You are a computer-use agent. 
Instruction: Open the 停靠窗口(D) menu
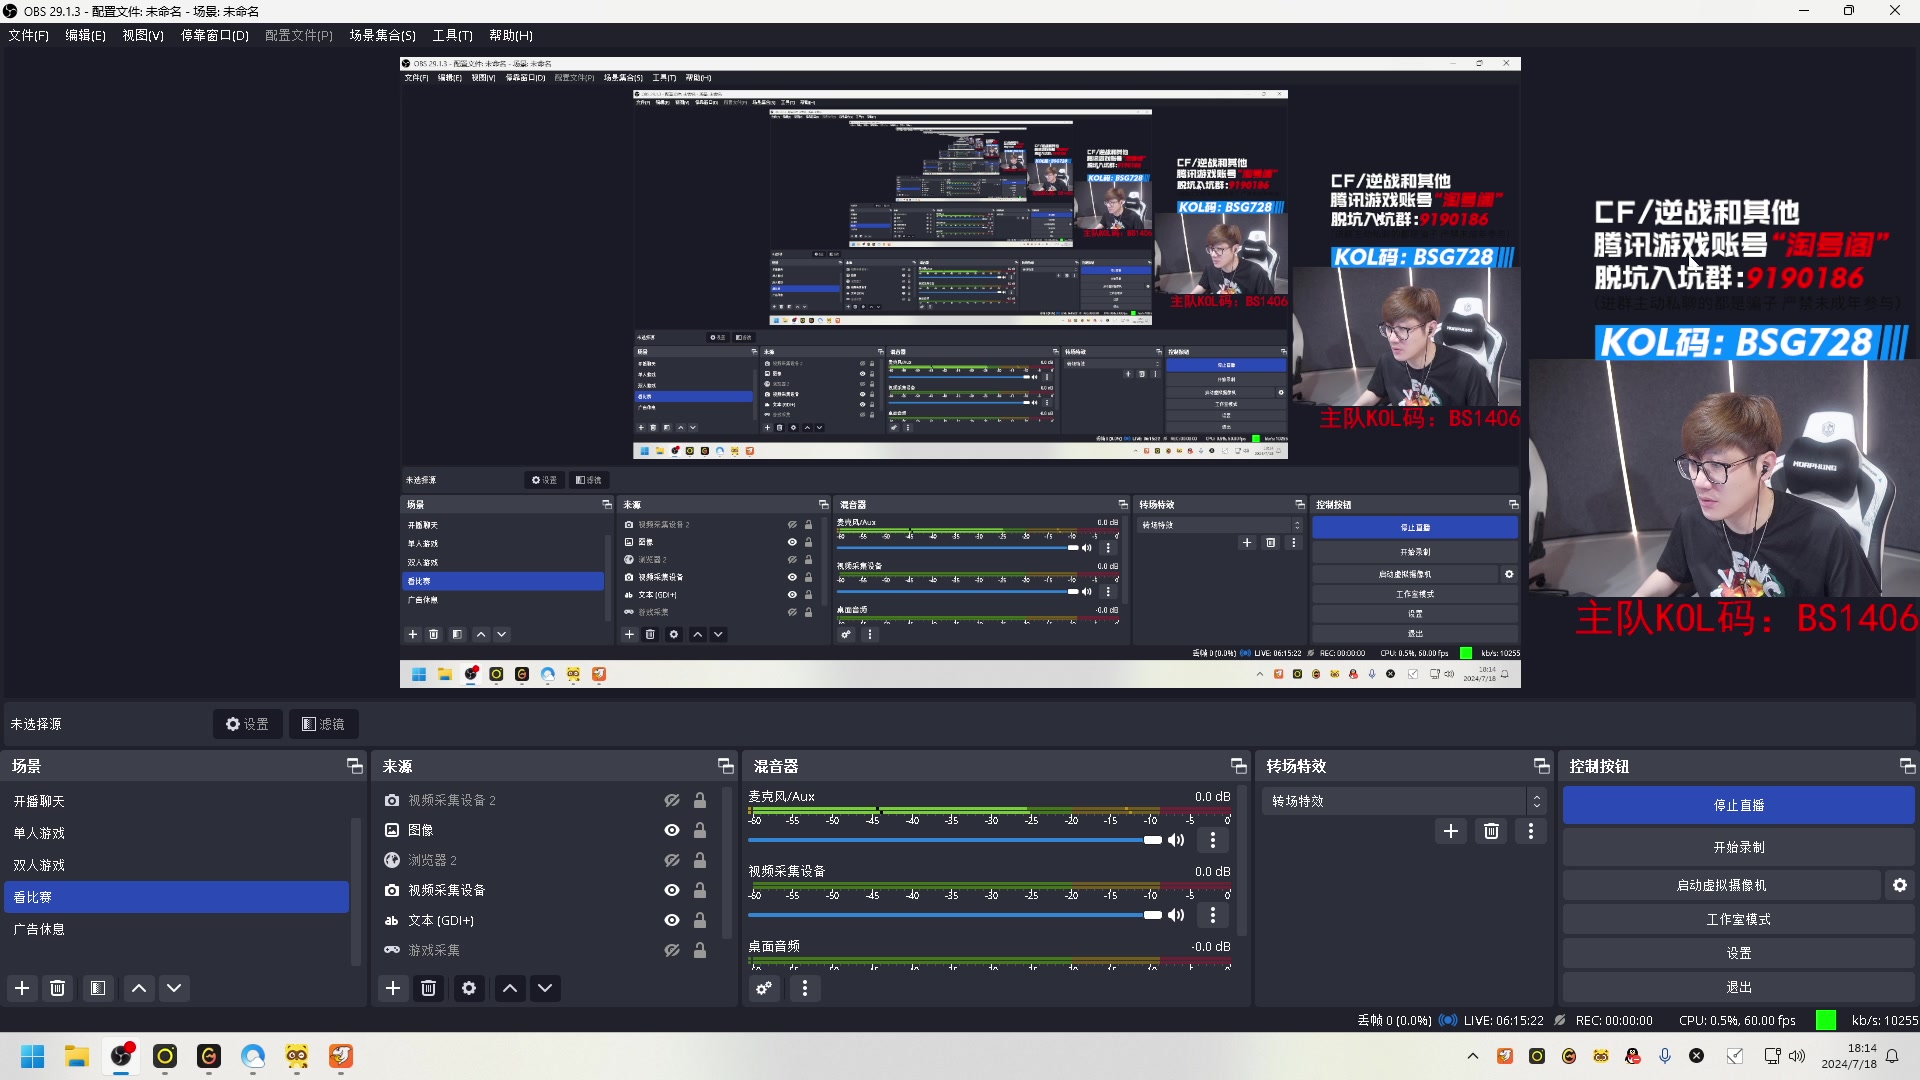[x=214, y=35]
